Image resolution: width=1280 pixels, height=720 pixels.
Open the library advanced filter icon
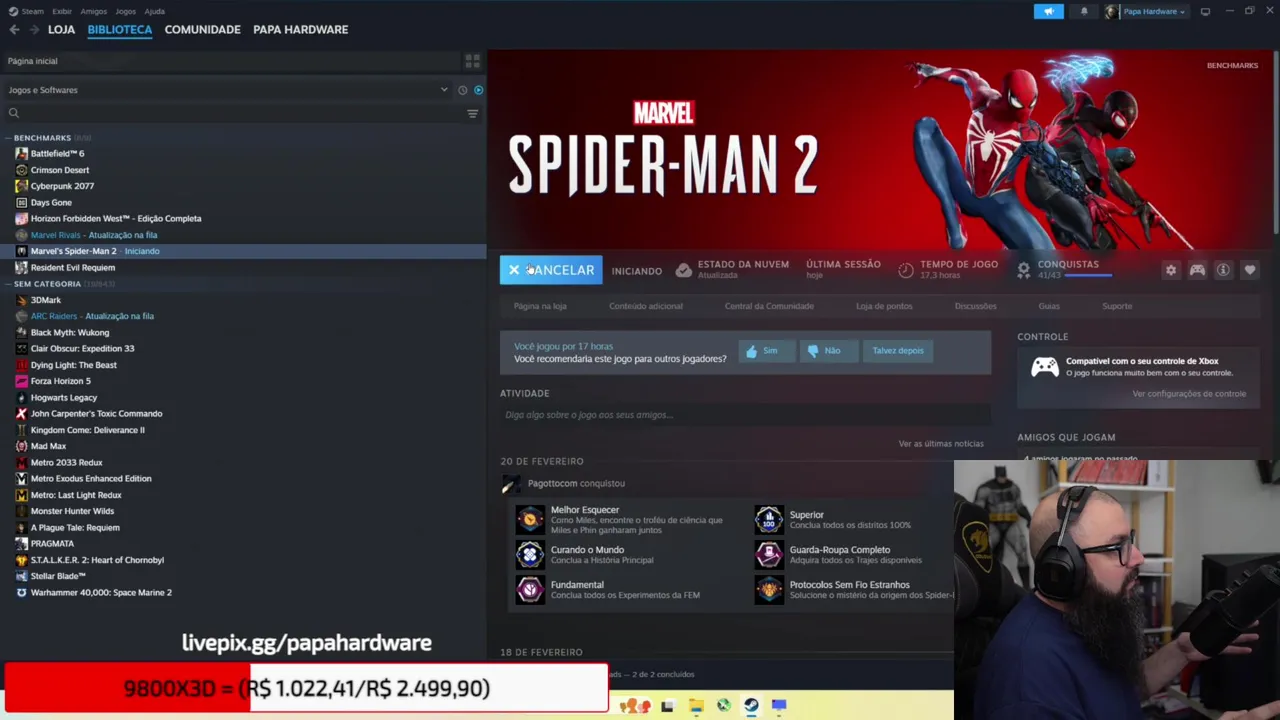tap(472, 113)
